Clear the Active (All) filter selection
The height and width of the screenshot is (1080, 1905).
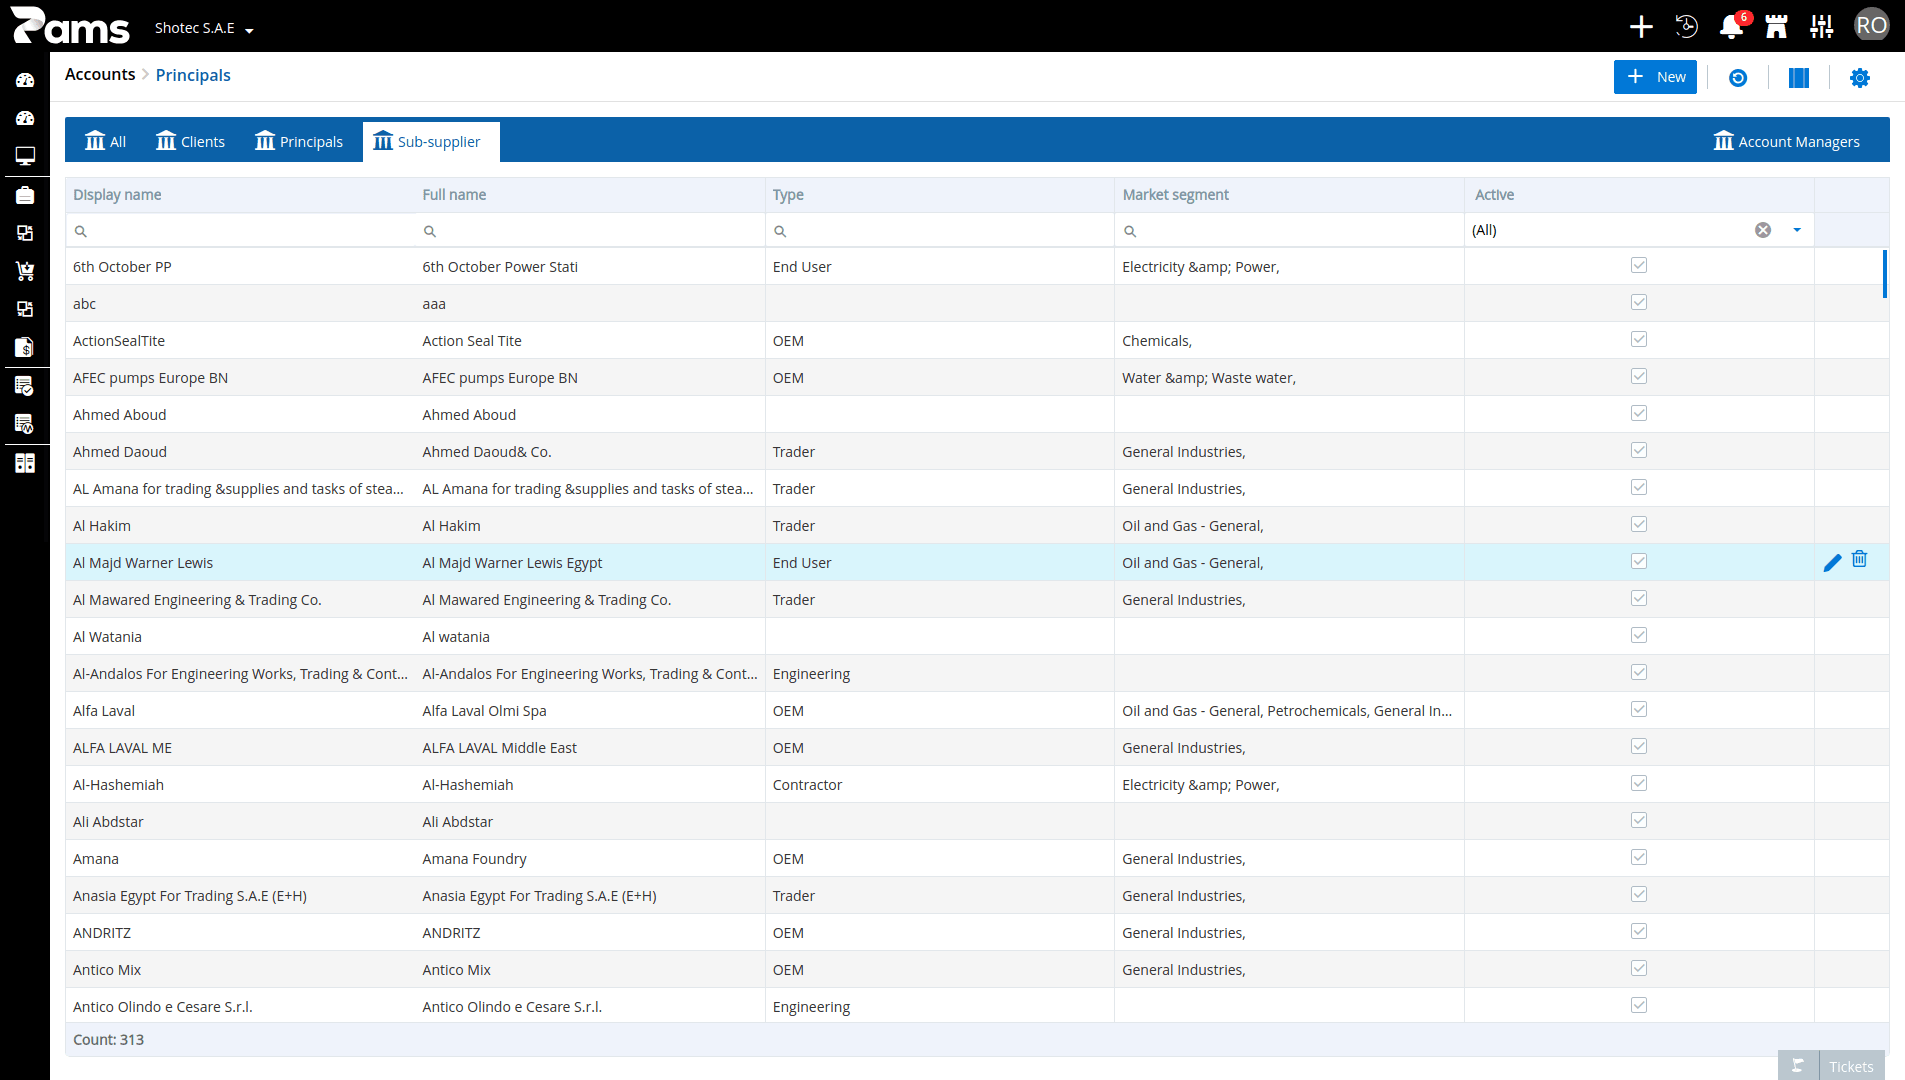pyautogui.click(x=1762, y=230)
